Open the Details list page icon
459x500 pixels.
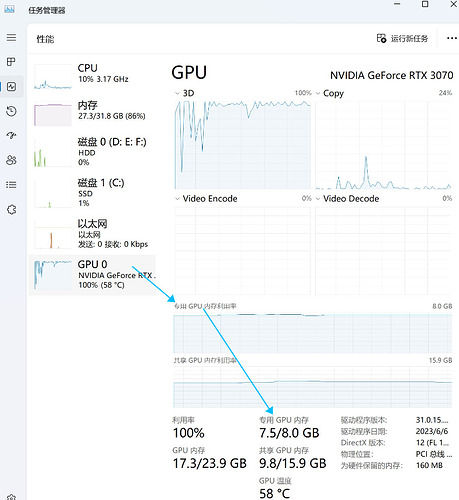coord(11,185)
